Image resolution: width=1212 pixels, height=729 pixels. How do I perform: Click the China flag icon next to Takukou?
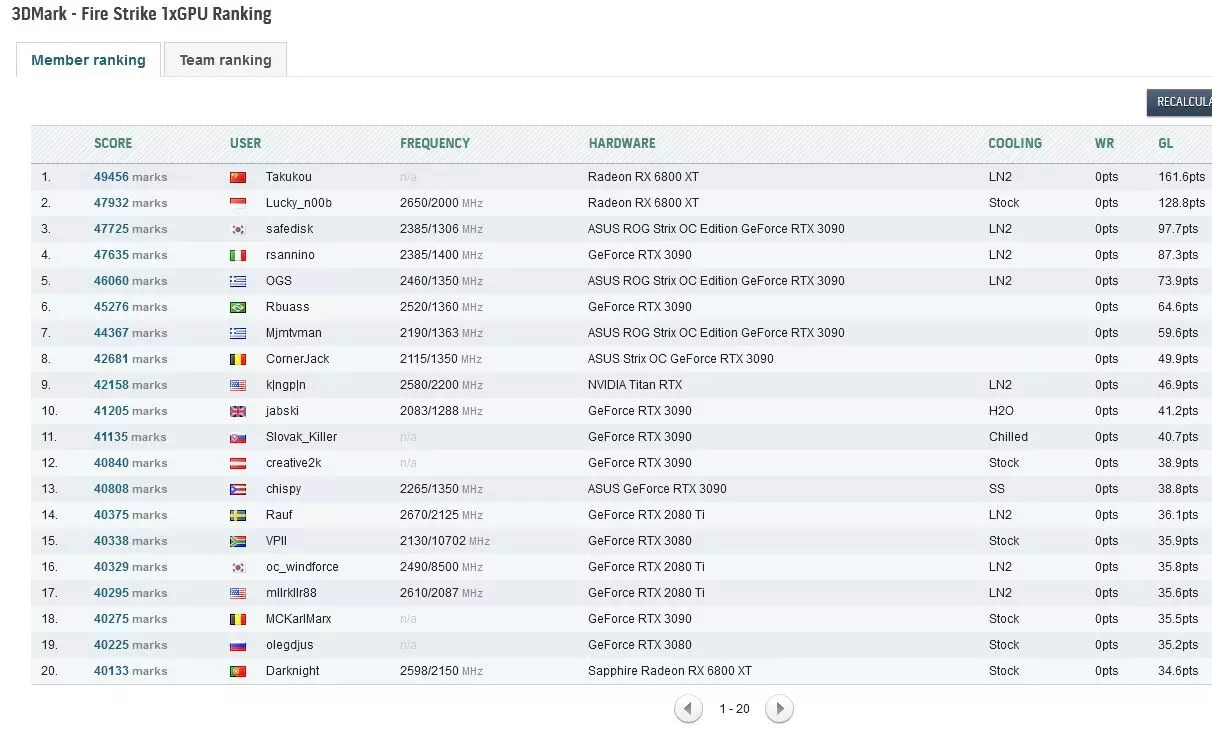coord(237,177)
